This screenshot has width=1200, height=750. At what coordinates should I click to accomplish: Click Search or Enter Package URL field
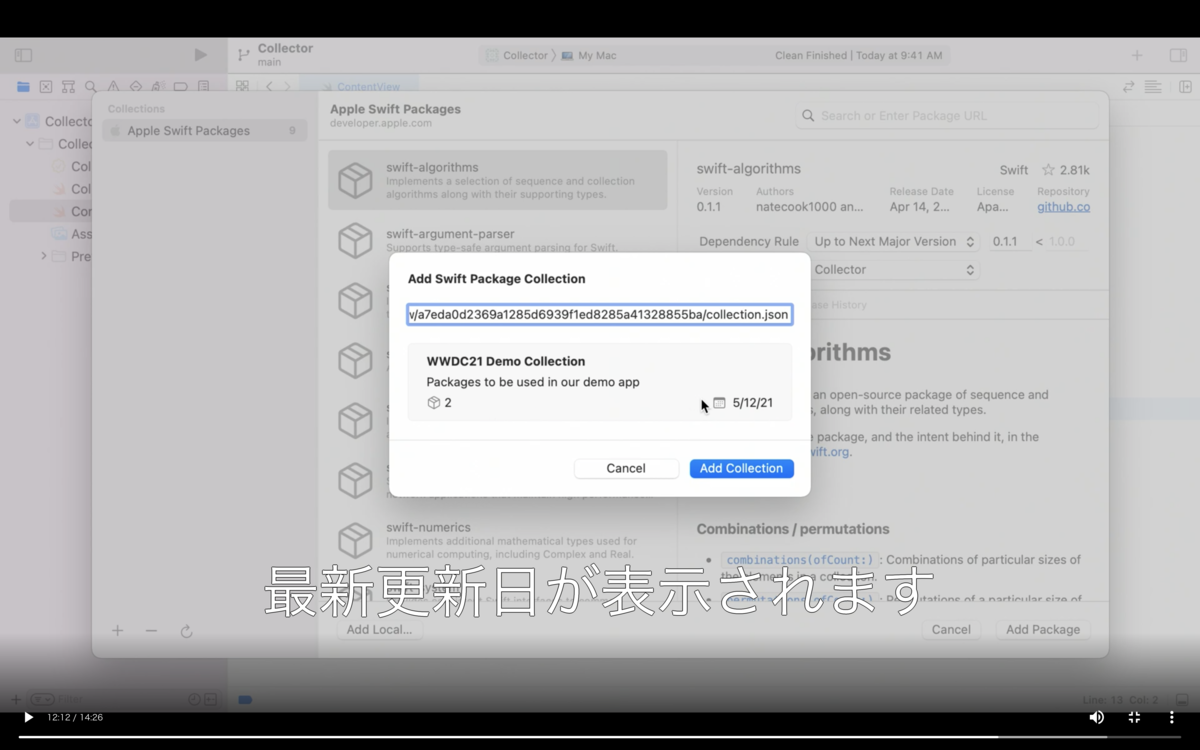tap(947, 115)
